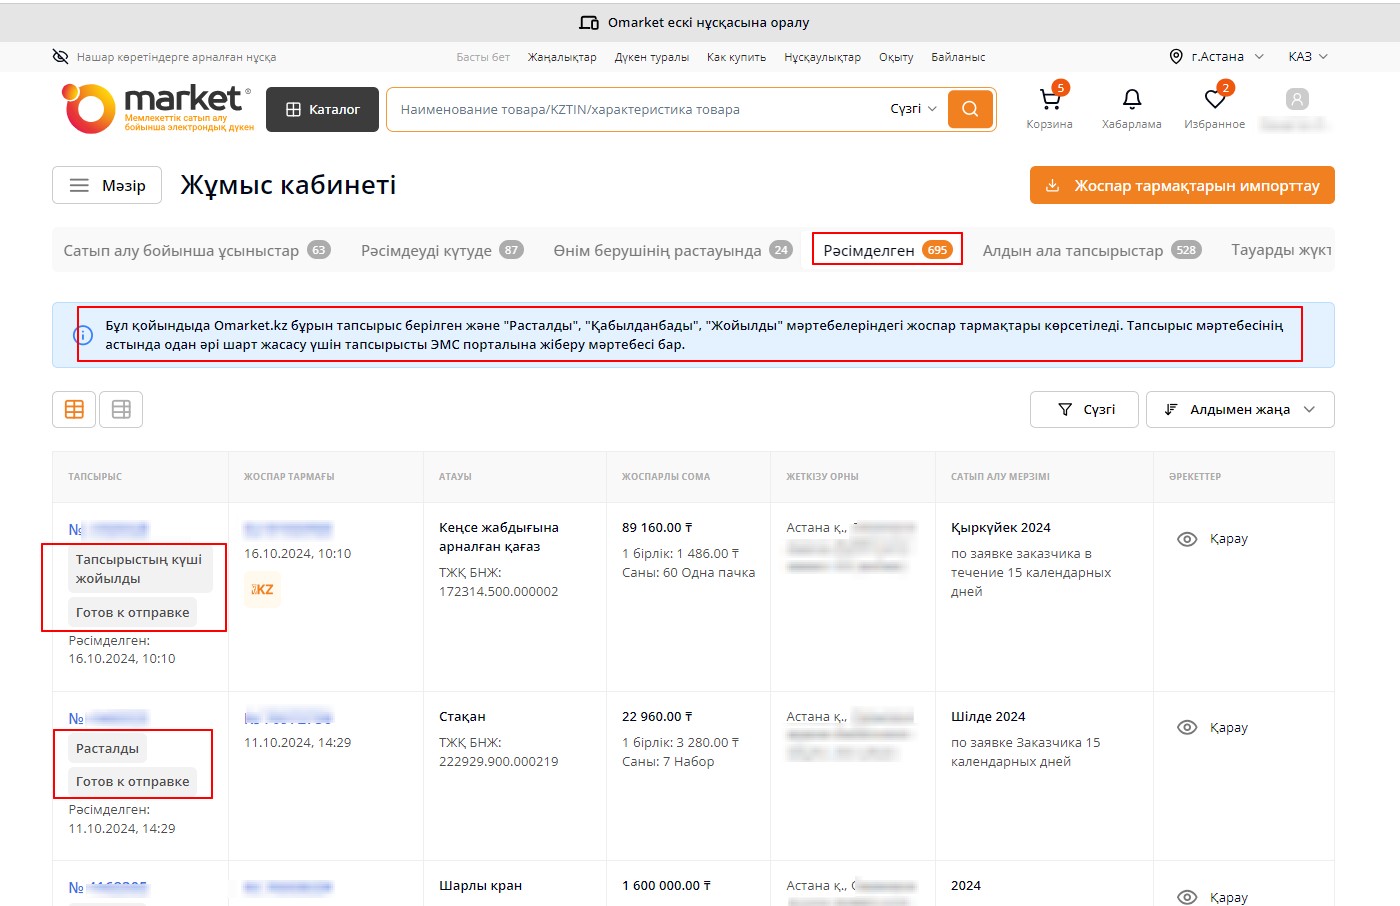Click the orange search magnifier button
The height and width of the screenshot is (906, 1400).
click(970, 109)
